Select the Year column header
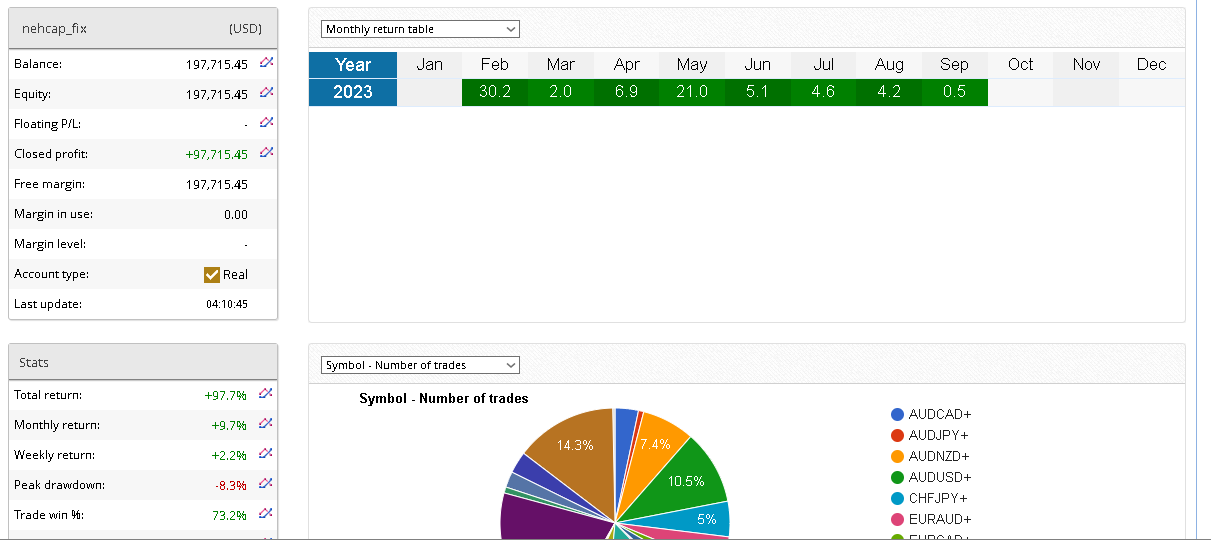This screenshot has width=1211, height=542. 353,64
